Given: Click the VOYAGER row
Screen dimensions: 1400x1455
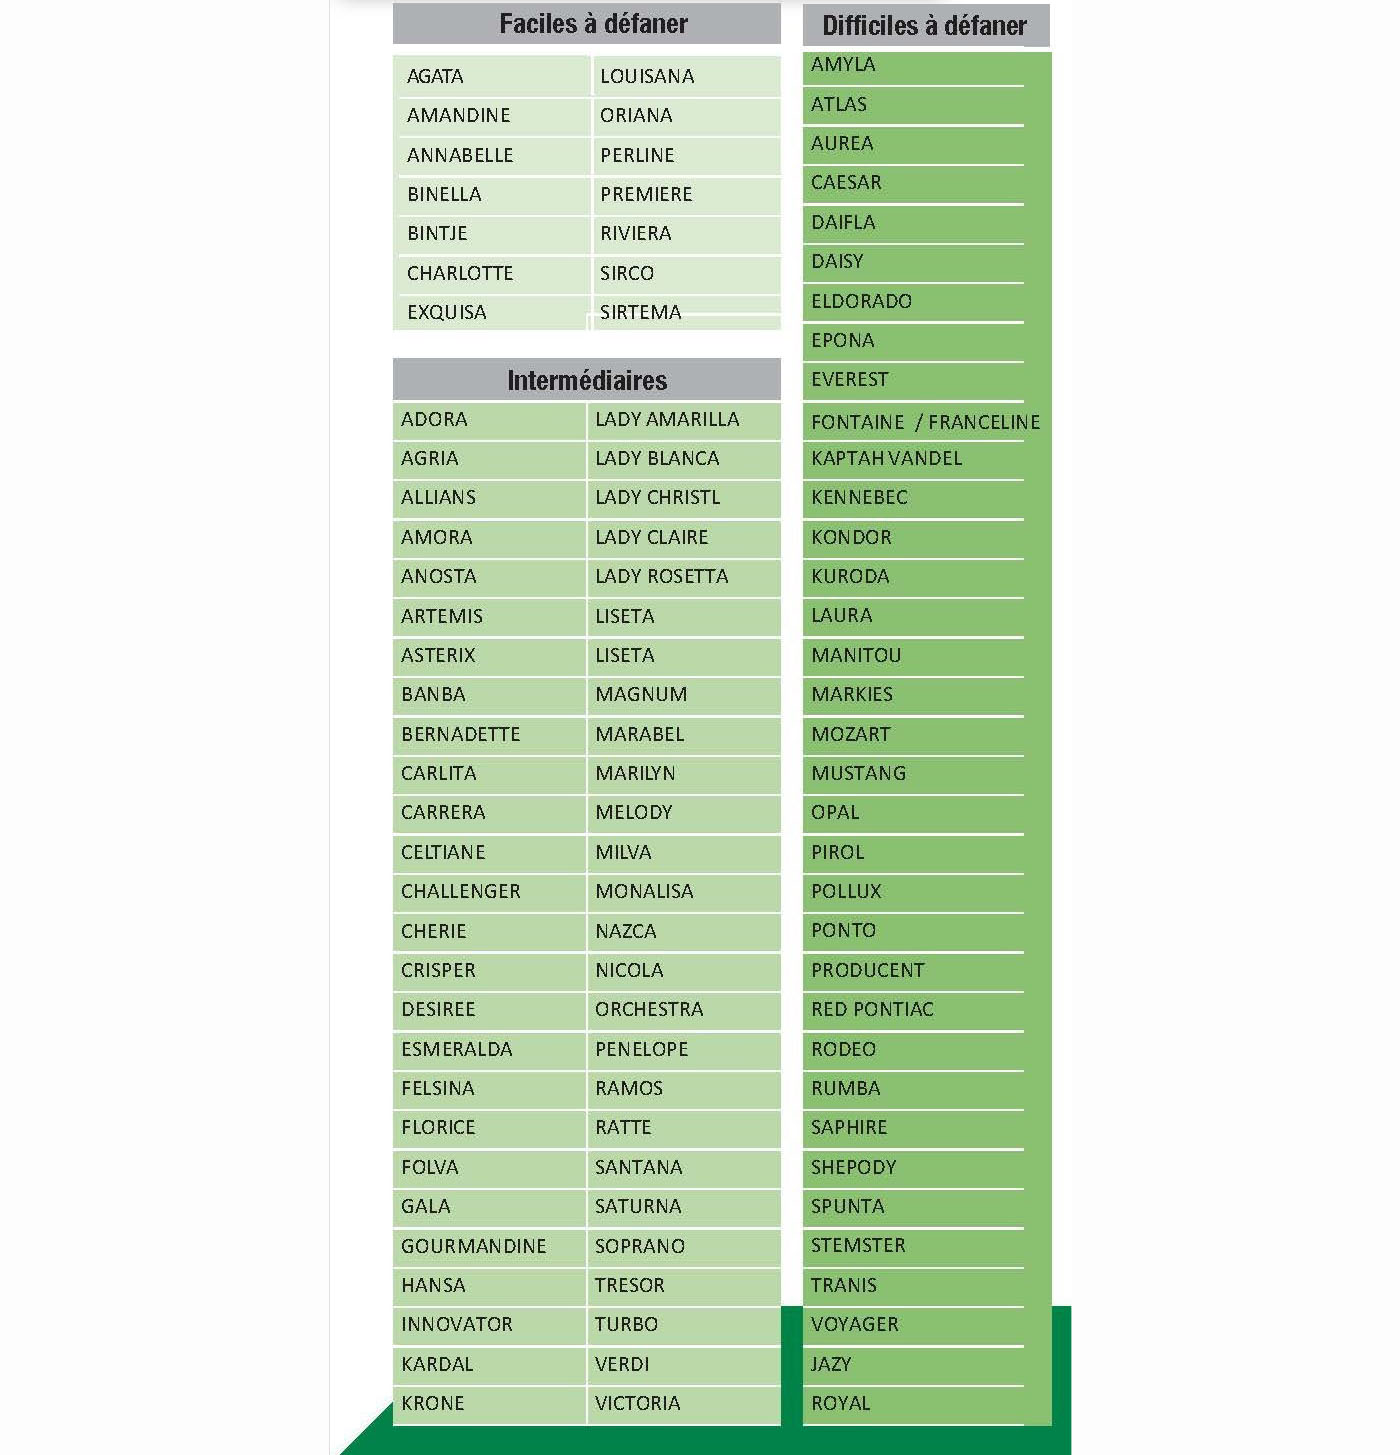Looking at the screenshot, I should pos(914,1324).
